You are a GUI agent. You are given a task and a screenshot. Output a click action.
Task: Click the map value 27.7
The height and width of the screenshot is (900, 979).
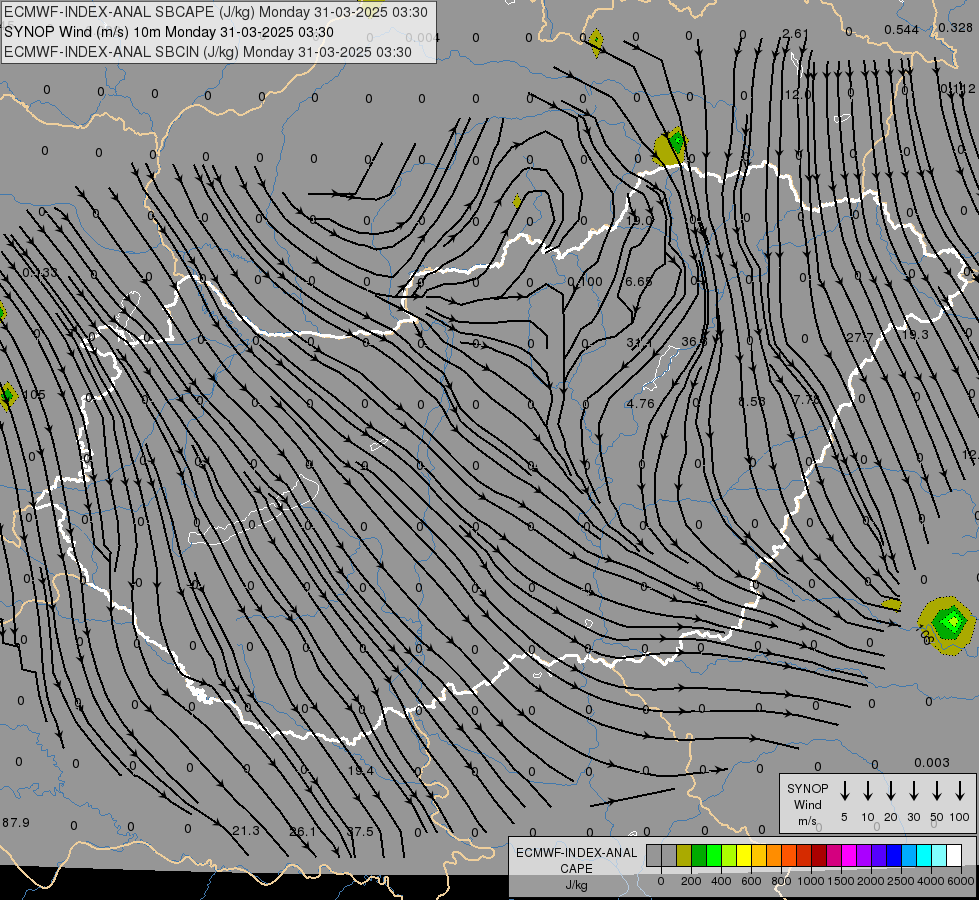(860, 337)
